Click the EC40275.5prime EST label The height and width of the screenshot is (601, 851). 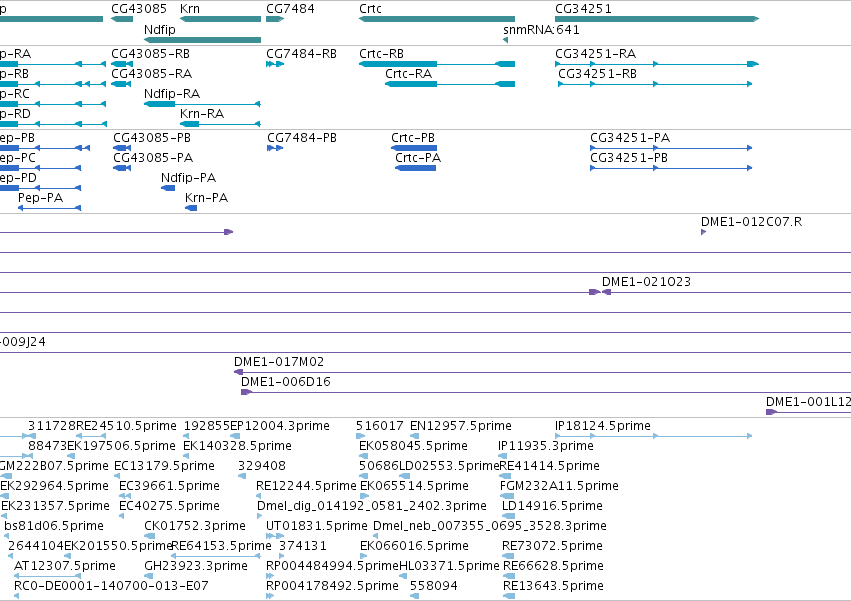point(169,507)
